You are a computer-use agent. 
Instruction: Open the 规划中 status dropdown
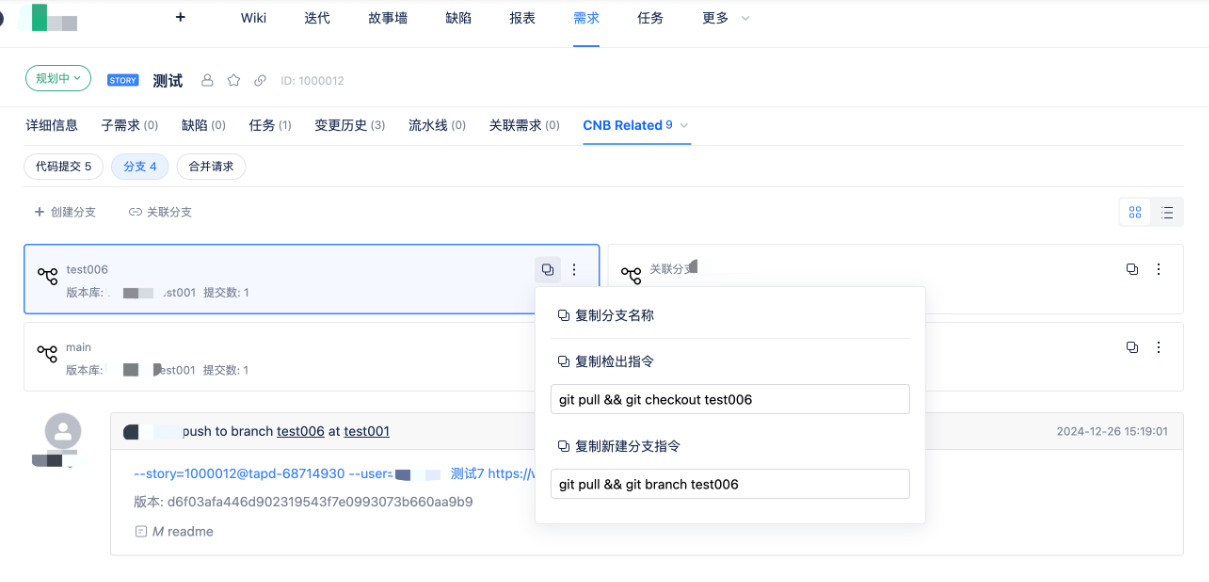(x=58, y=78)
